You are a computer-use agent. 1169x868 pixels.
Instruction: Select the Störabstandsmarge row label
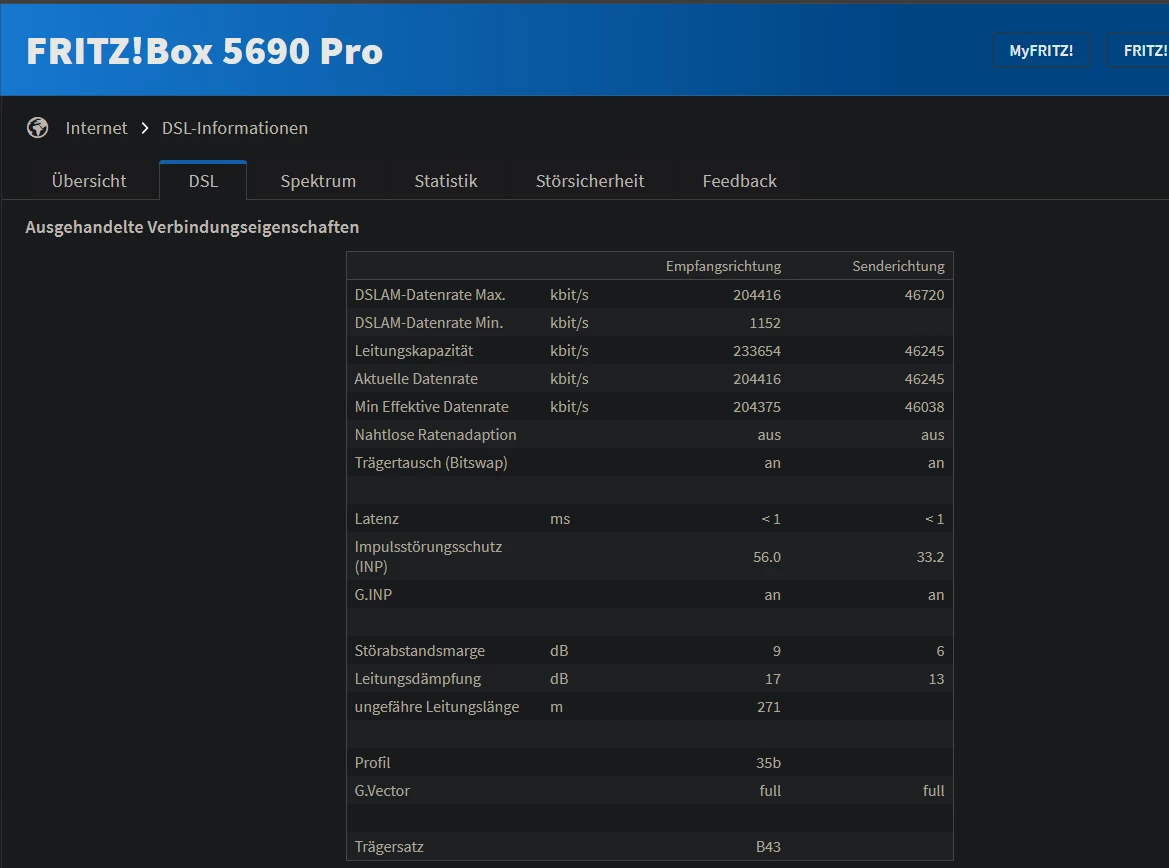point(420,651)
